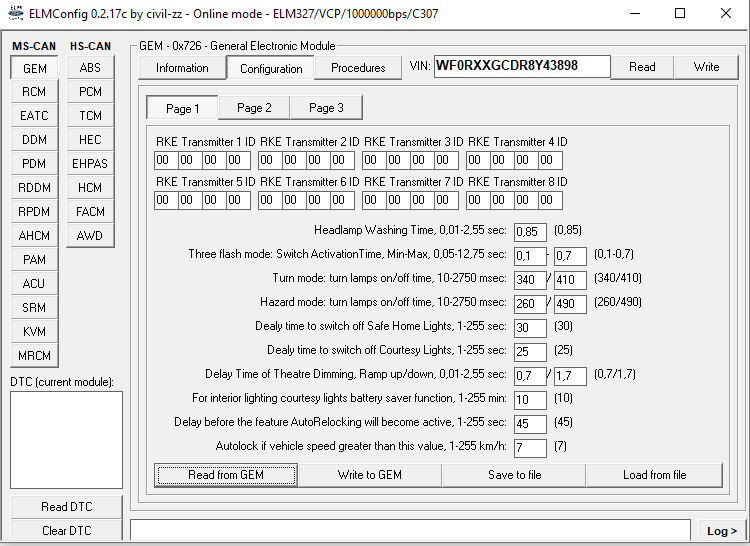This screenshot has width=750, height=546.
Task: Switch to the Information tab
Action: tap(182, 68)
